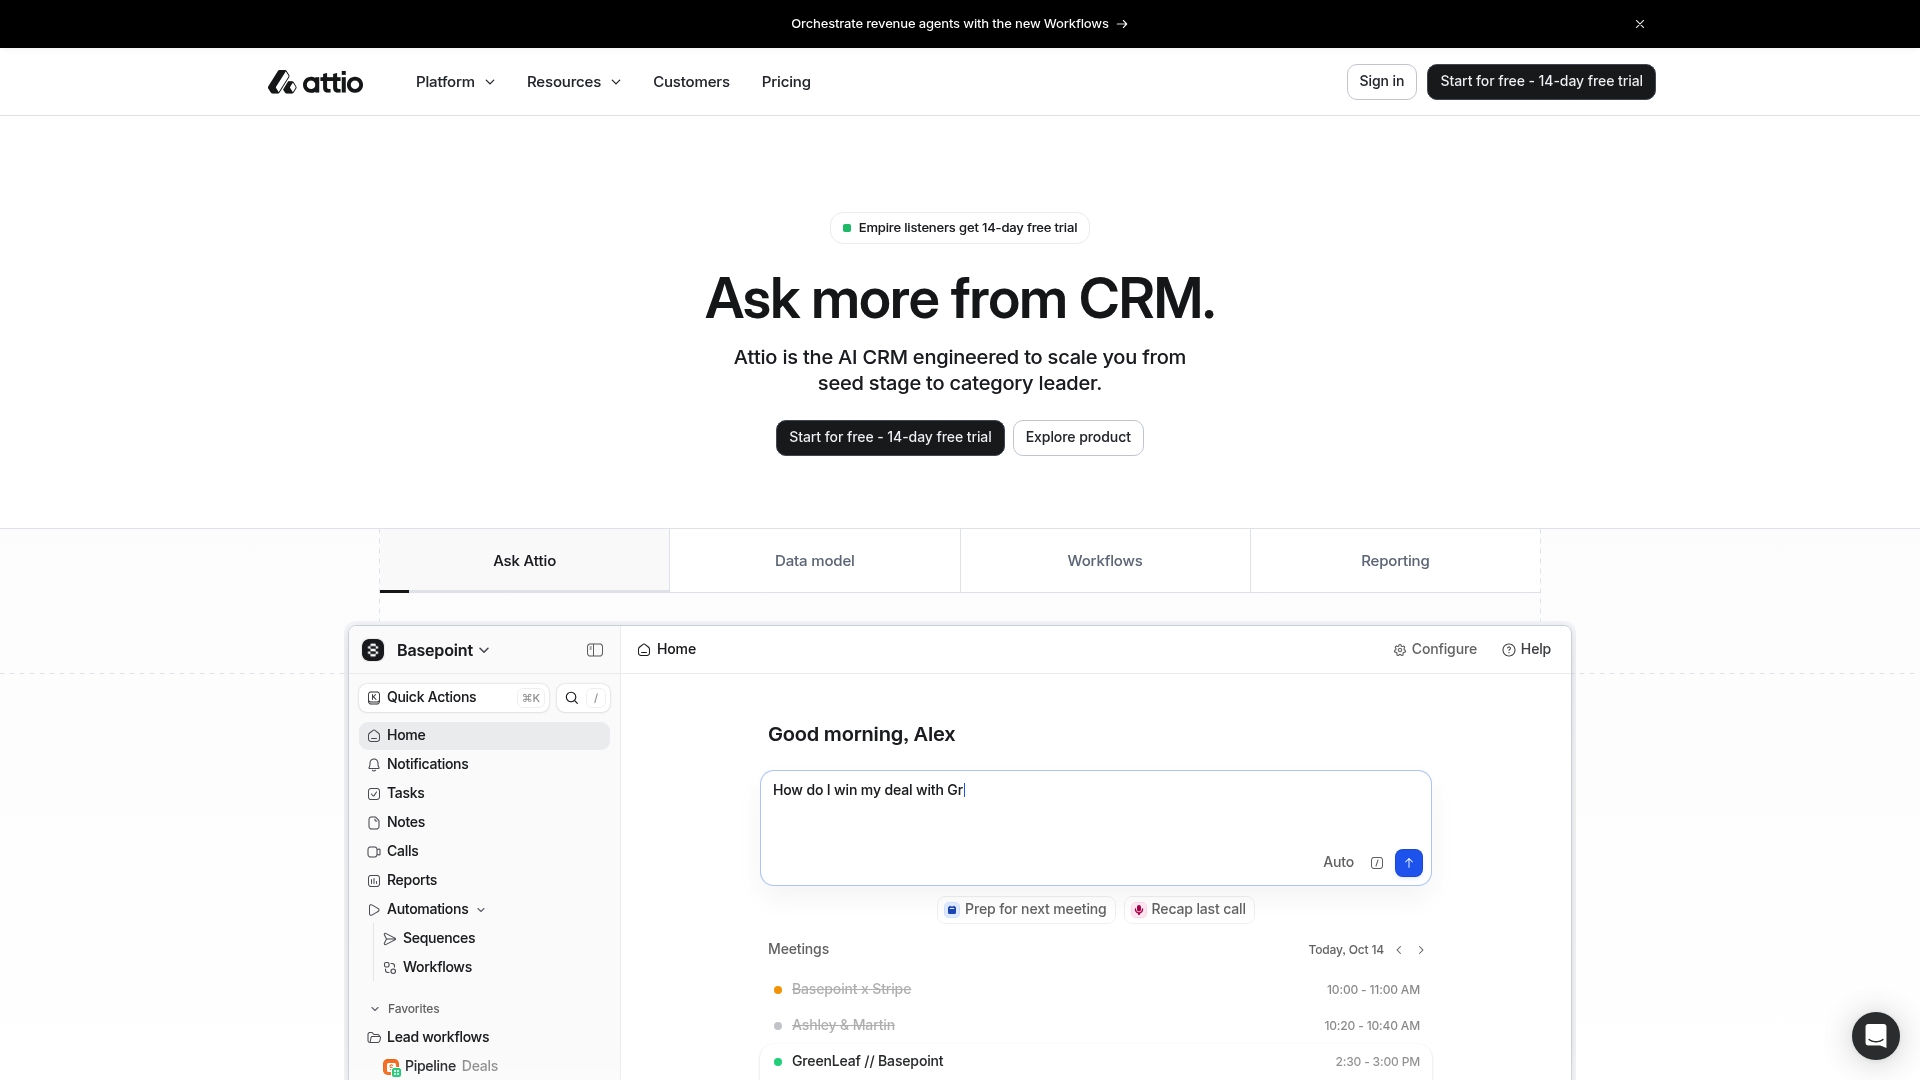1920x1080 pixels.
Task: Open the Basepoint x Stripe meeting
Action: [x=1095, y=990]
